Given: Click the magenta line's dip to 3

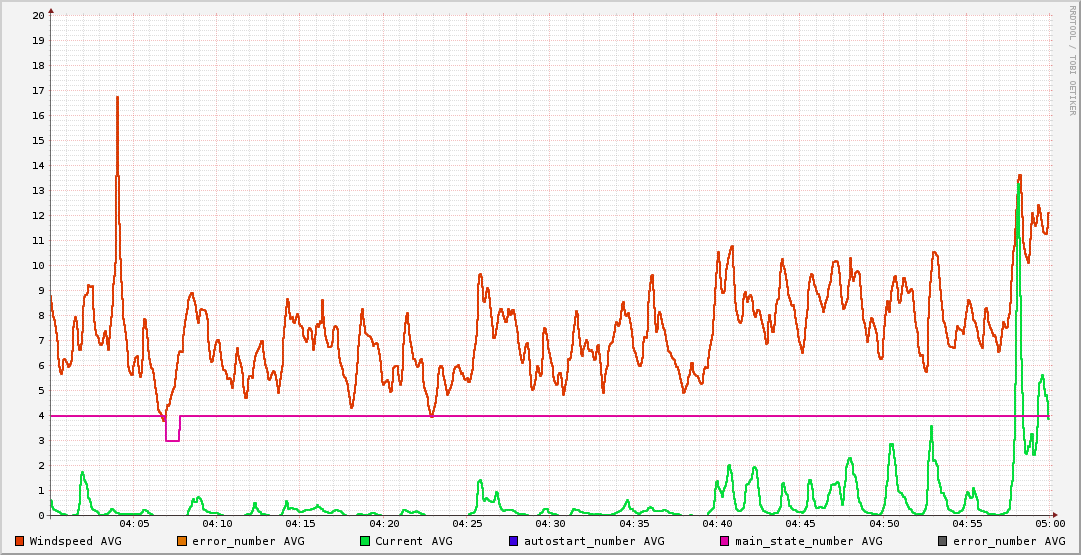Looking at the screenshot, I should pos(172,440).
